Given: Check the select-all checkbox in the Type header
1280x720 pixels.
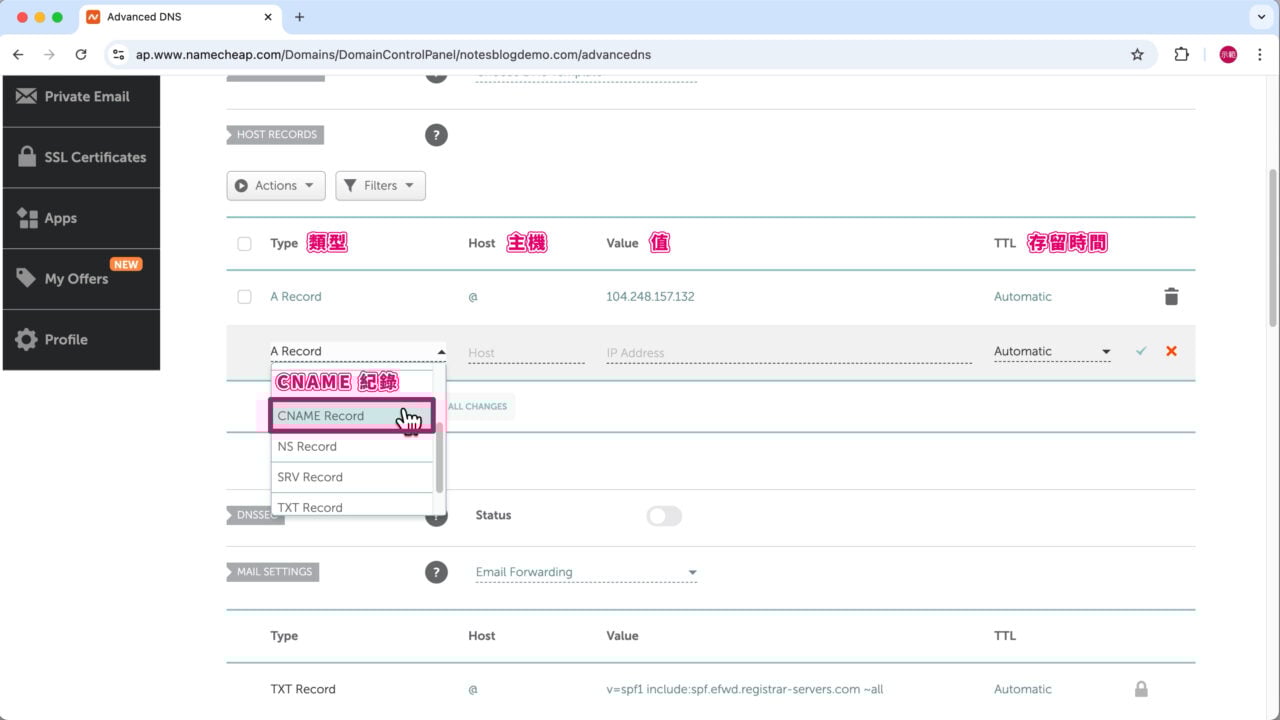Looking at the screenshot, I should tap(244, 244).
